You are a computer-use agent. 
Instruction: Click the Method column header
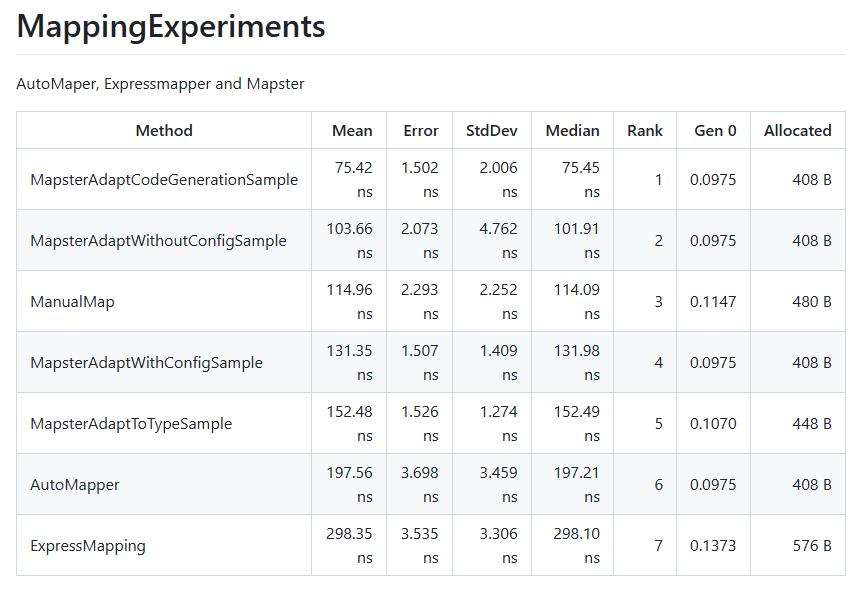coord(164,131)
